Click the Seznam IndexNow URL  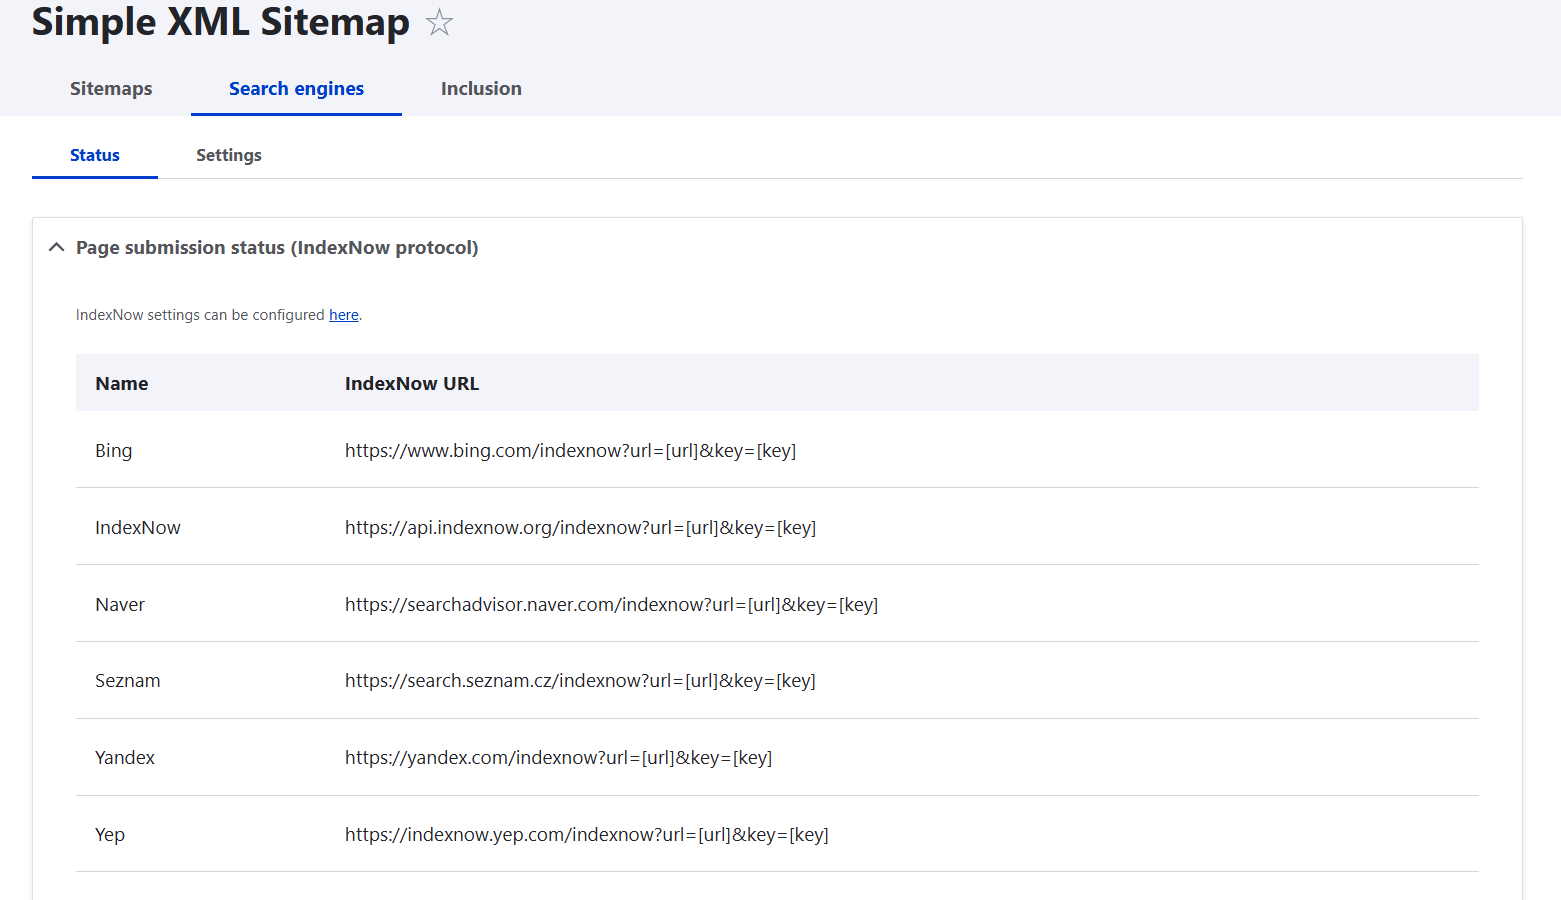[x=580, y=680]
